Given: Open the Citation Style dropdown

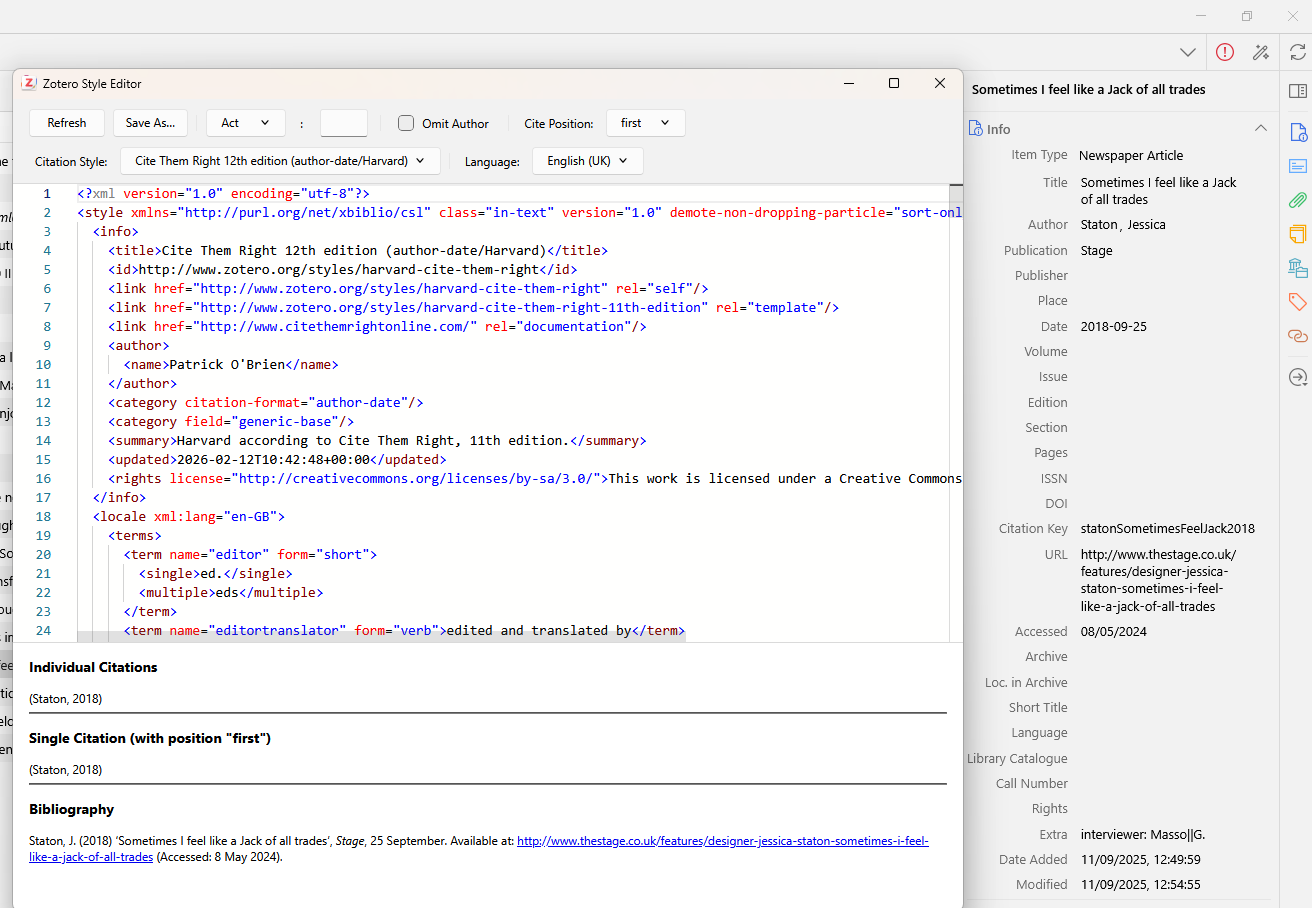Looking at the screenshot, I should tap(280, 161).
